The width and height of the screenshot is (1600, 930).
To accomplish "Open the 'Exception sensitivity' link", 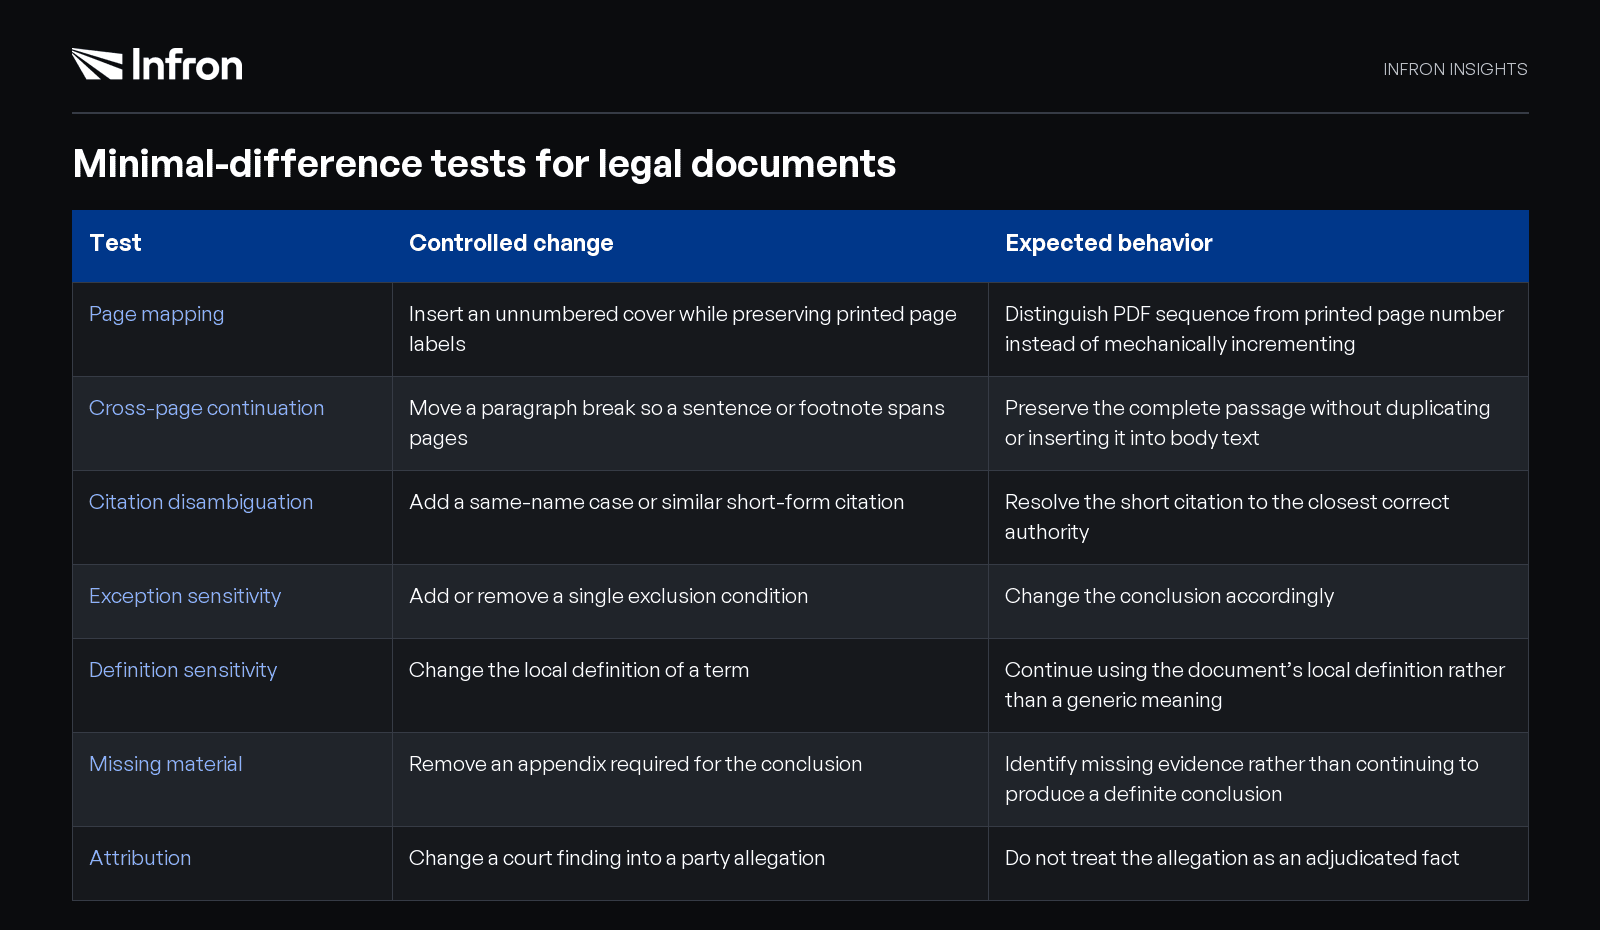I will pos(185,596).
